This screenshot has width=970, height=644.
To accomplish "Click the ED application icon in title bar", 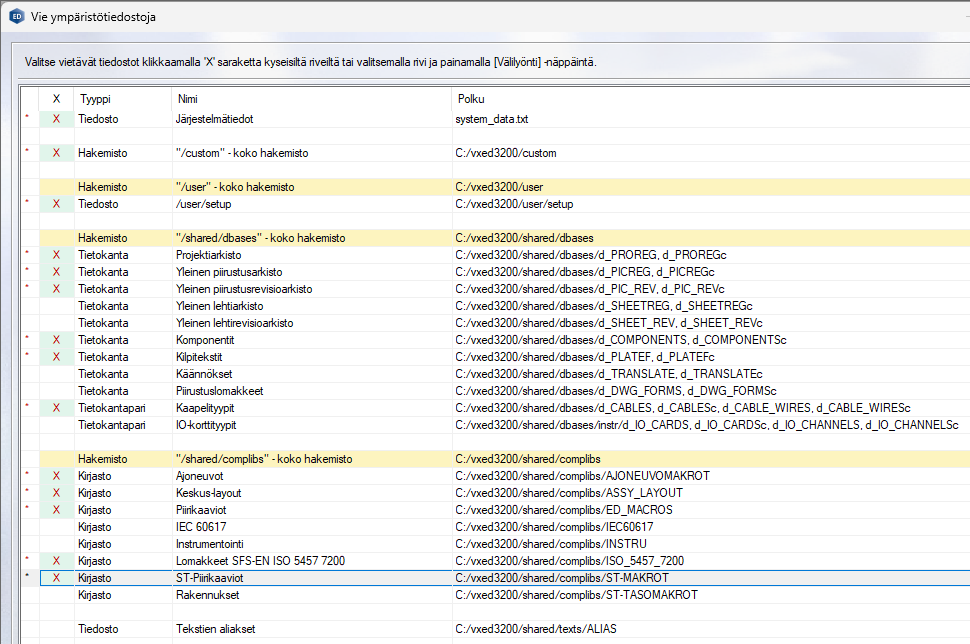I will pyautogui.click(x=17, y=16).
